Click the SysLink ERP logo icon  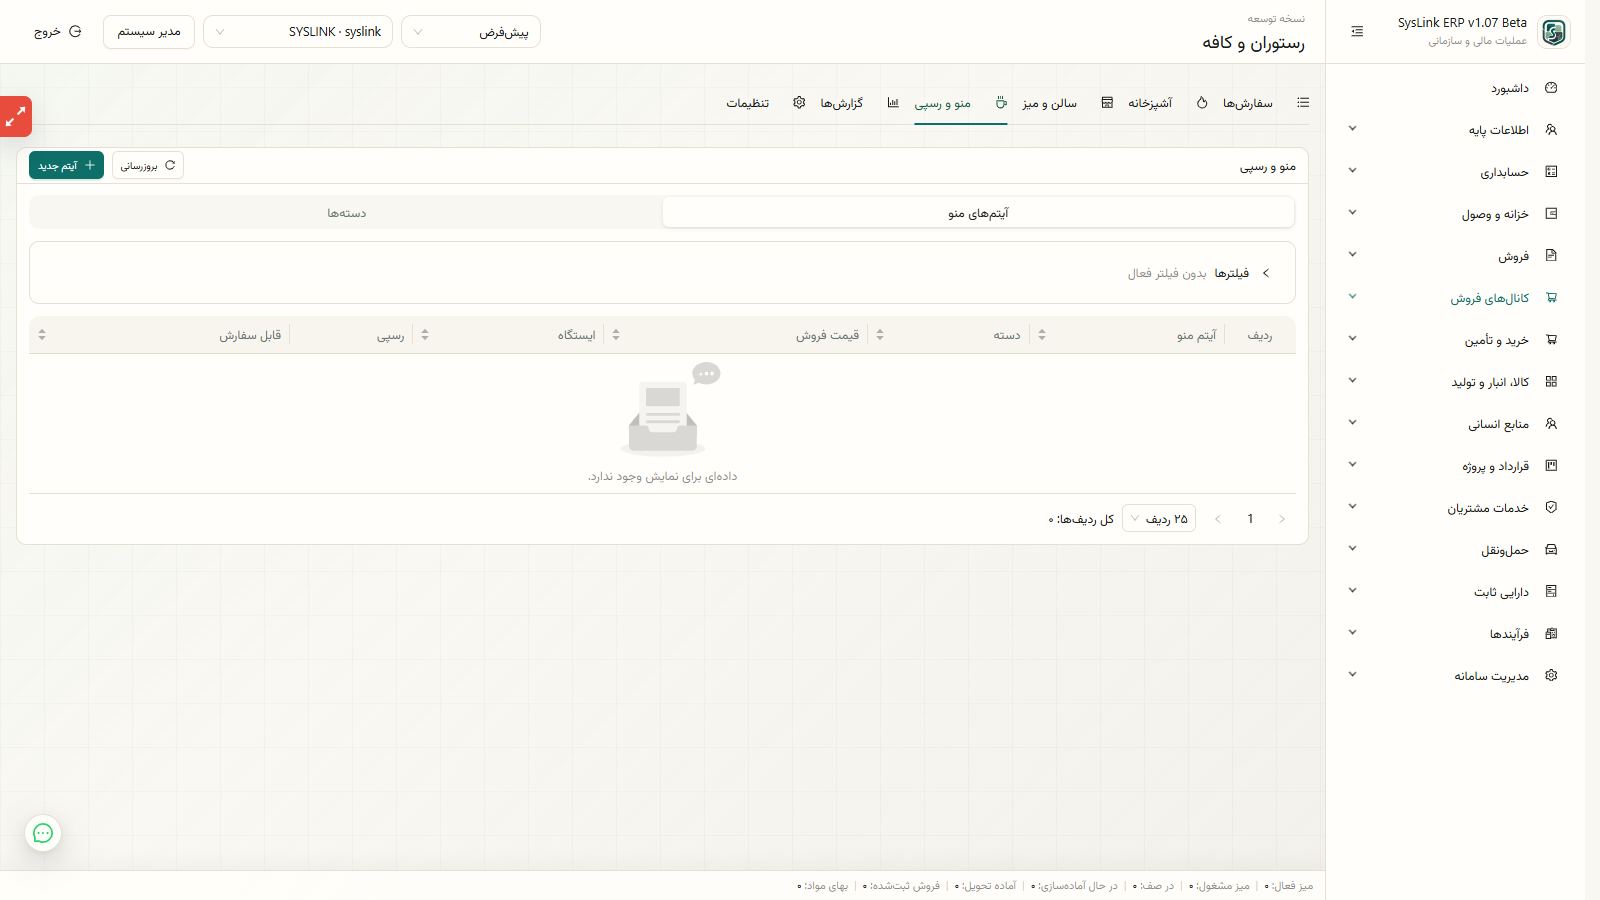1553,32
